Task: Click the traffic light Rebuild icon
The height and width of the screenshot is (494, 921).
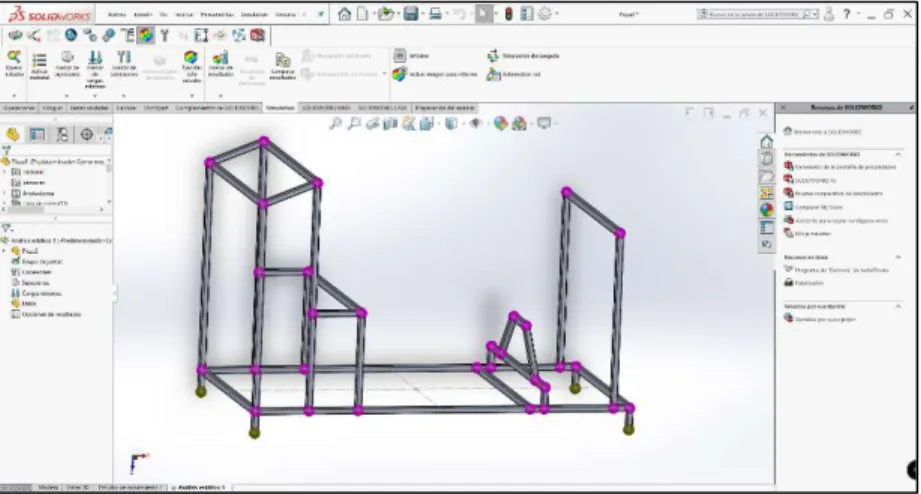Action: [x=509, y=14]
